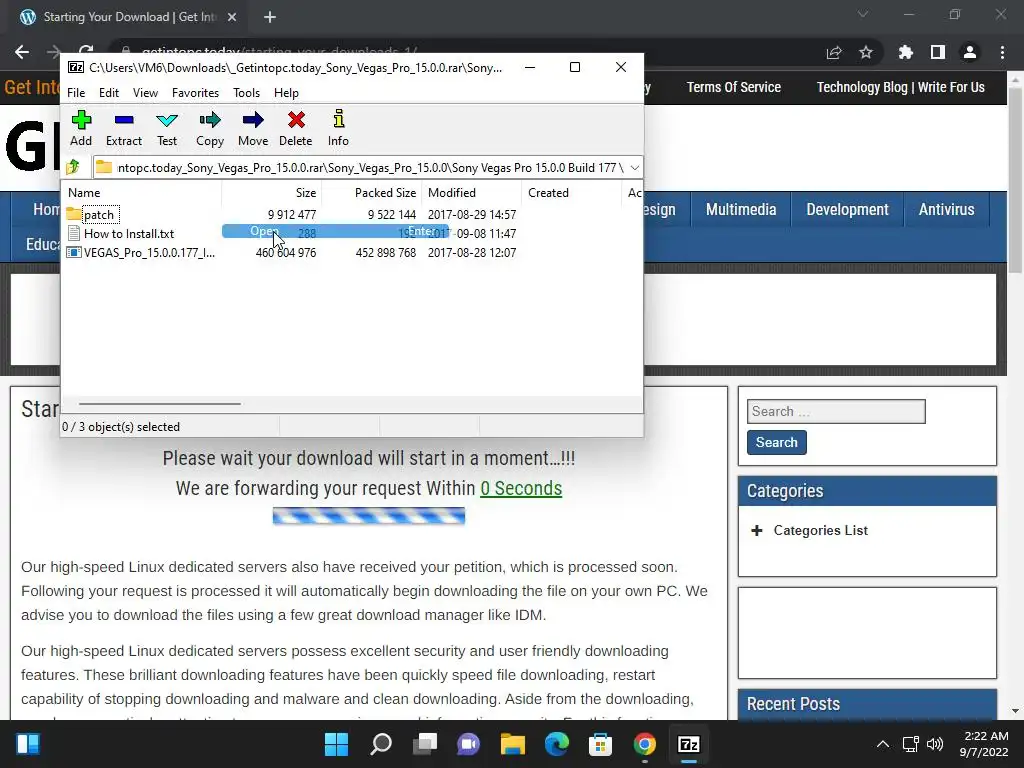Expand 7-Zip address path dropdown
Screen dimensions: 1024x768
click(634, 167)
